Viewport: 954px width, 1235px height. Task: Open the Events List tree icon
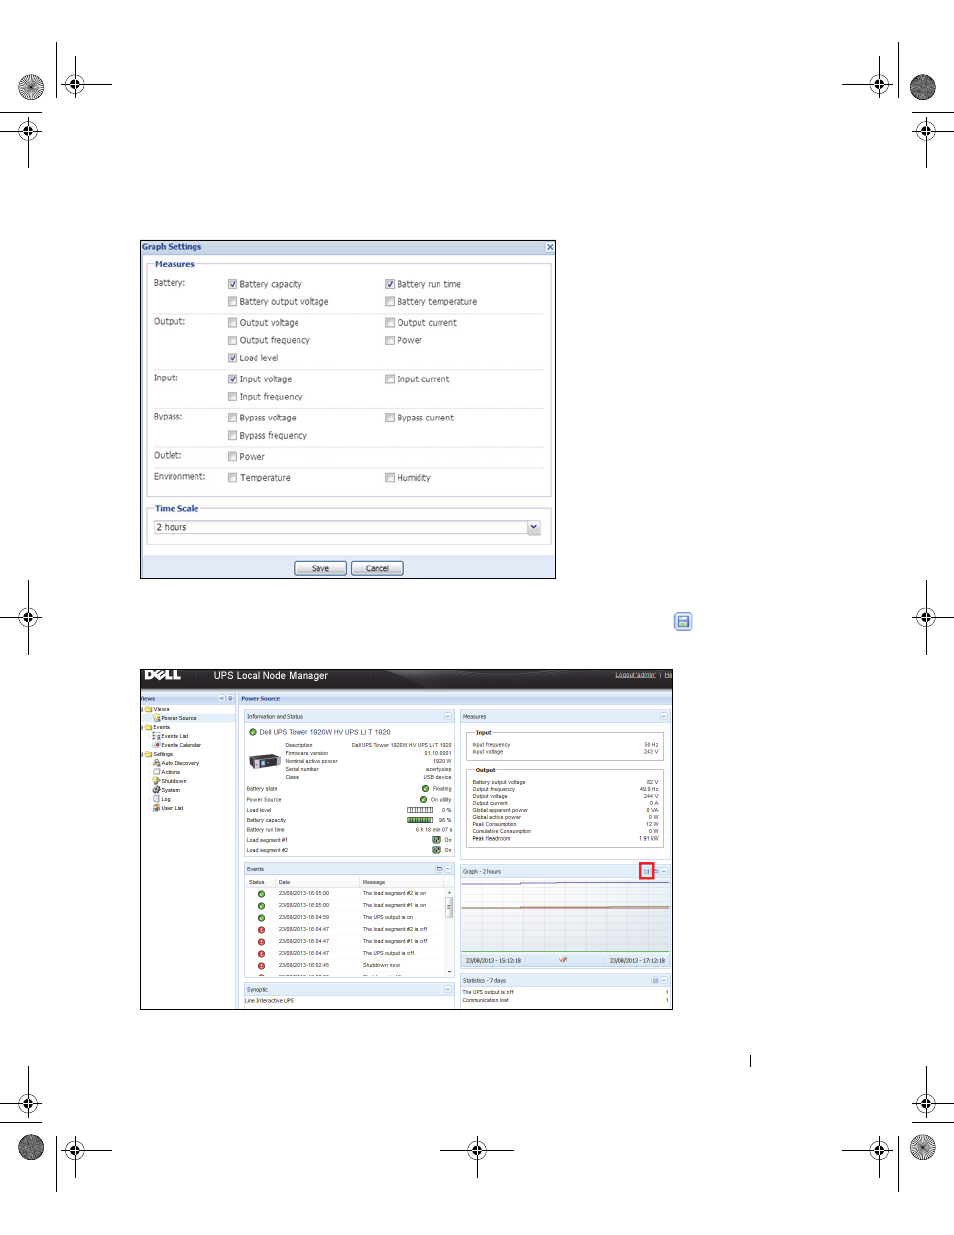(x=157, y=736)
